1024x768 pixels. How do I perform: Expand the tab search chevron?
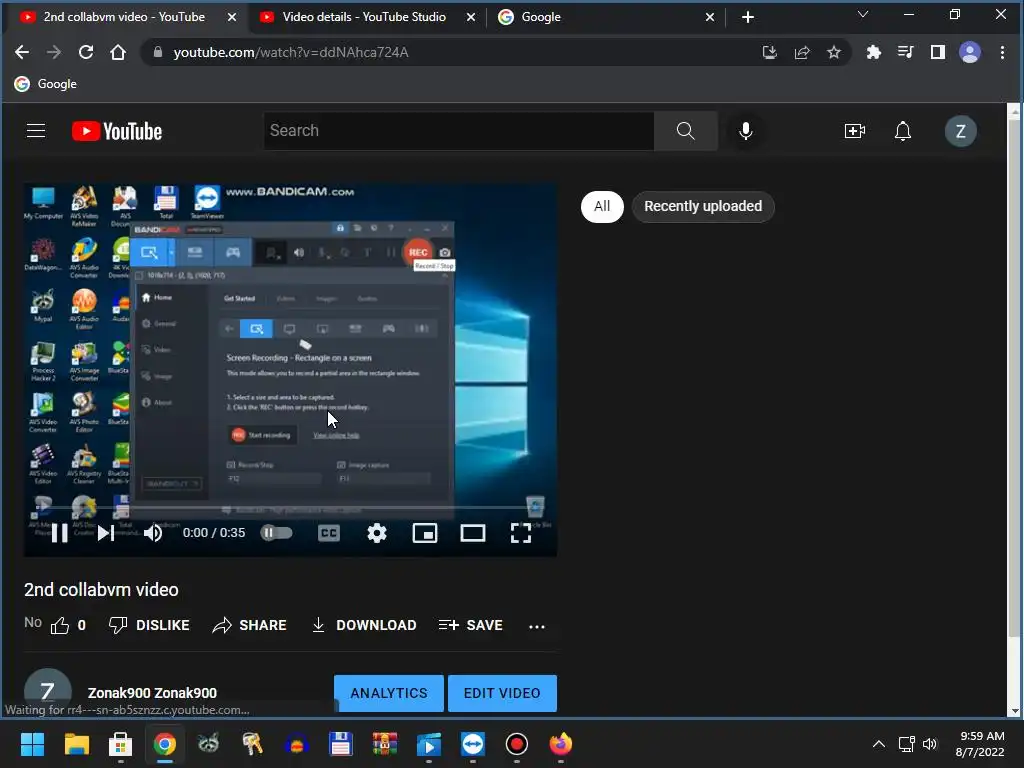(x=863, y=14)
